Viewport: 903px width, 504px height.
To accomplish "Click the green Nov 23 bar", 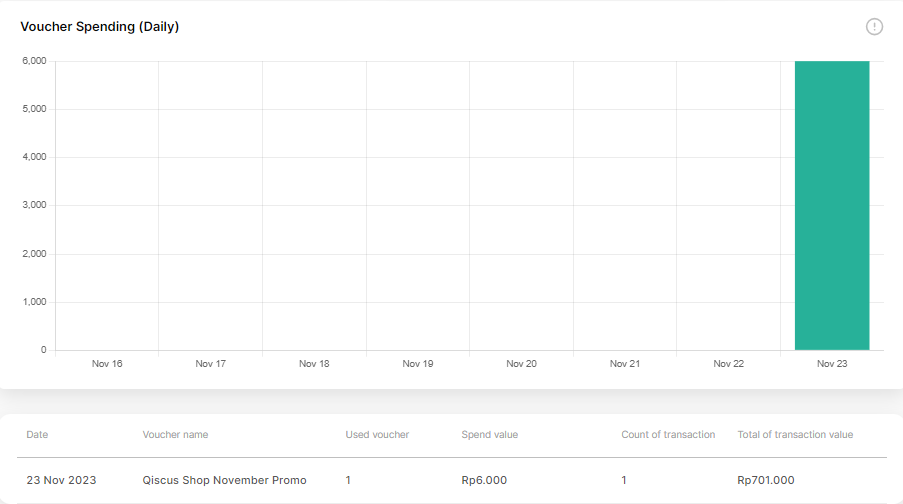I will (x=832, y=205).
